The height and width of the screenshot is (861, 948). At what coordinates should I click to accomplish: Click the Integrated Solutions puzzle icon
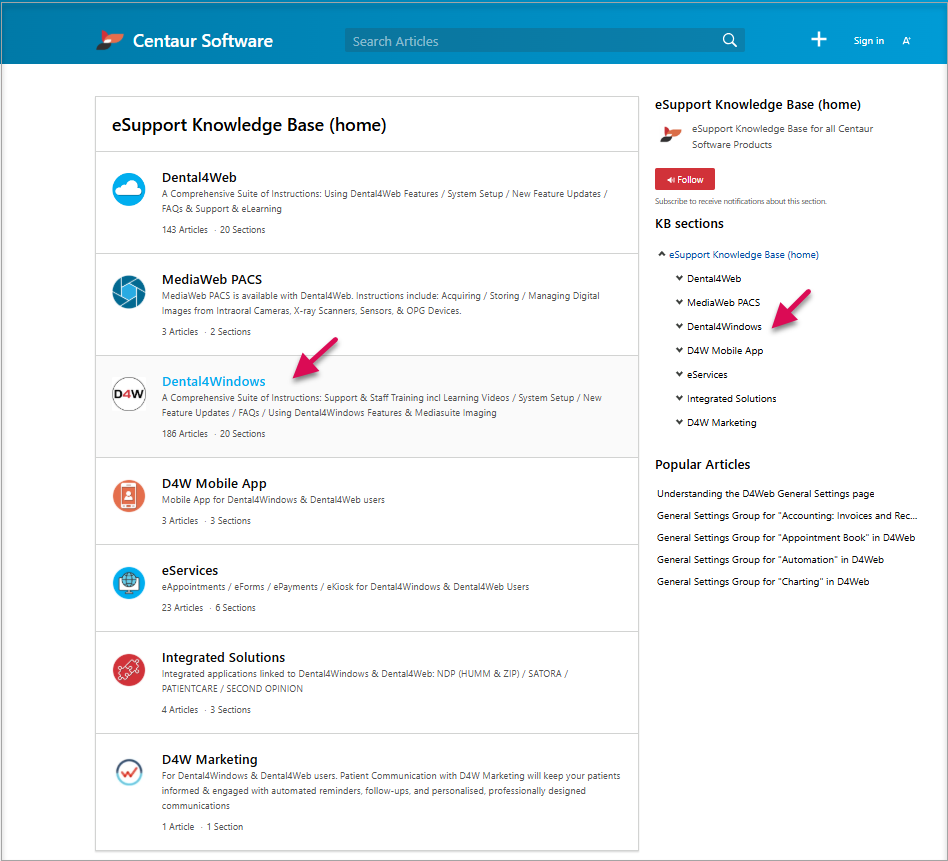129,670
